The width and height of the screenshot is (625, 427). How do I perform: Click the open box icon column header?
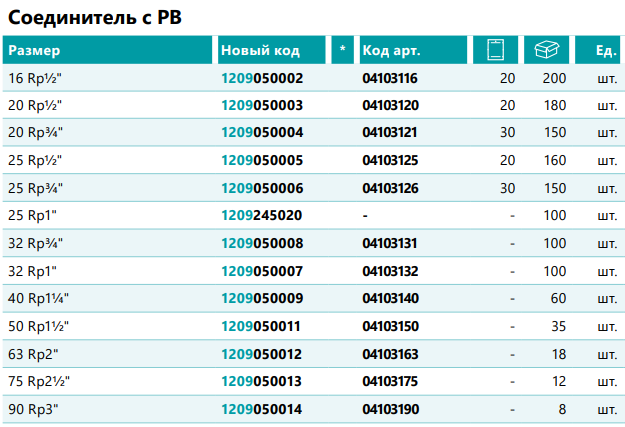[546, 50]
